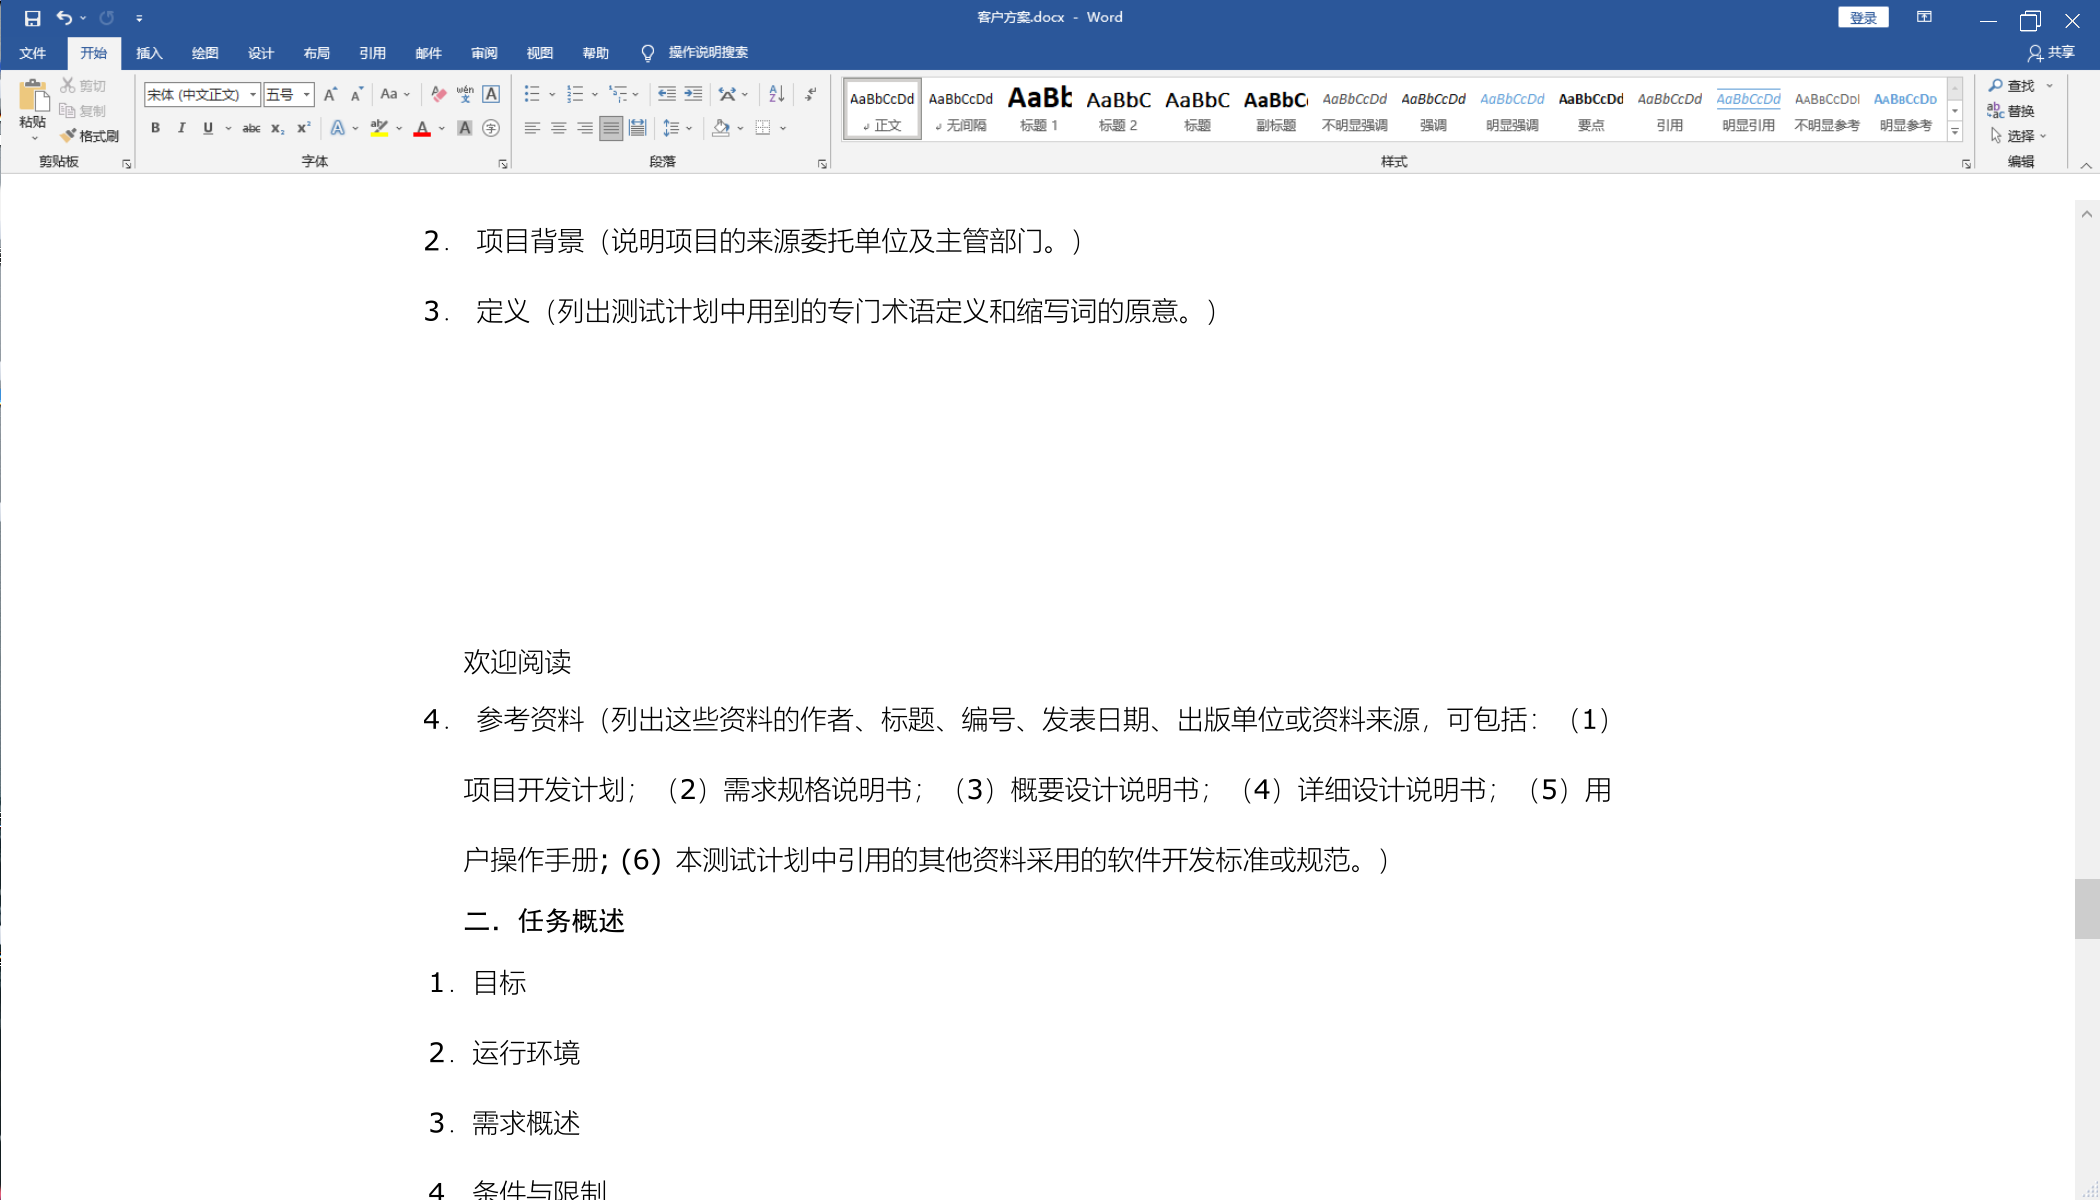Collapse the ribbon with the caret icon
The width and height of the screenshot is (2100, 1200).
[2086, 166]
